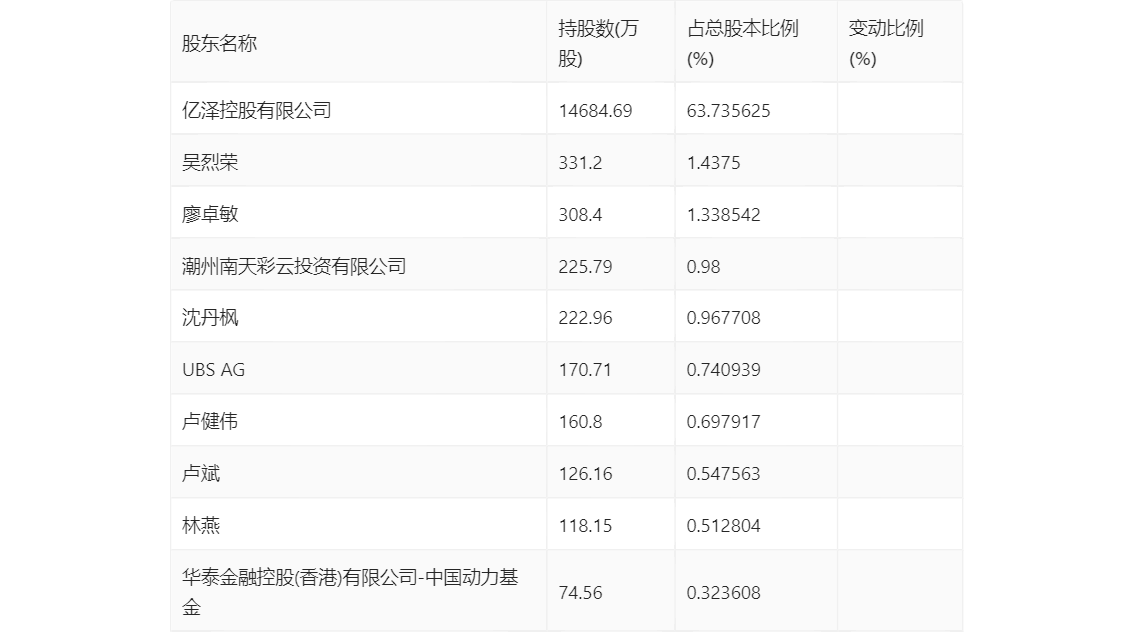Click shareholder name 廖卓敏
1134x632 pixels.
[x=210, y=215]
